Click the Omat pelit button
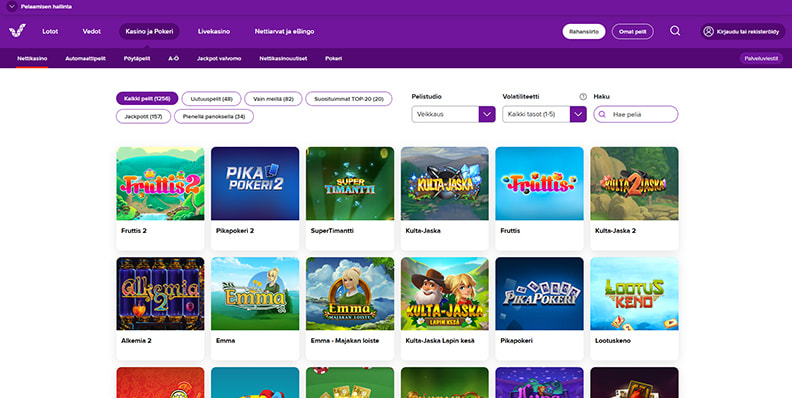The height and width of the screenshot is (398, 792). click(632, 31)
